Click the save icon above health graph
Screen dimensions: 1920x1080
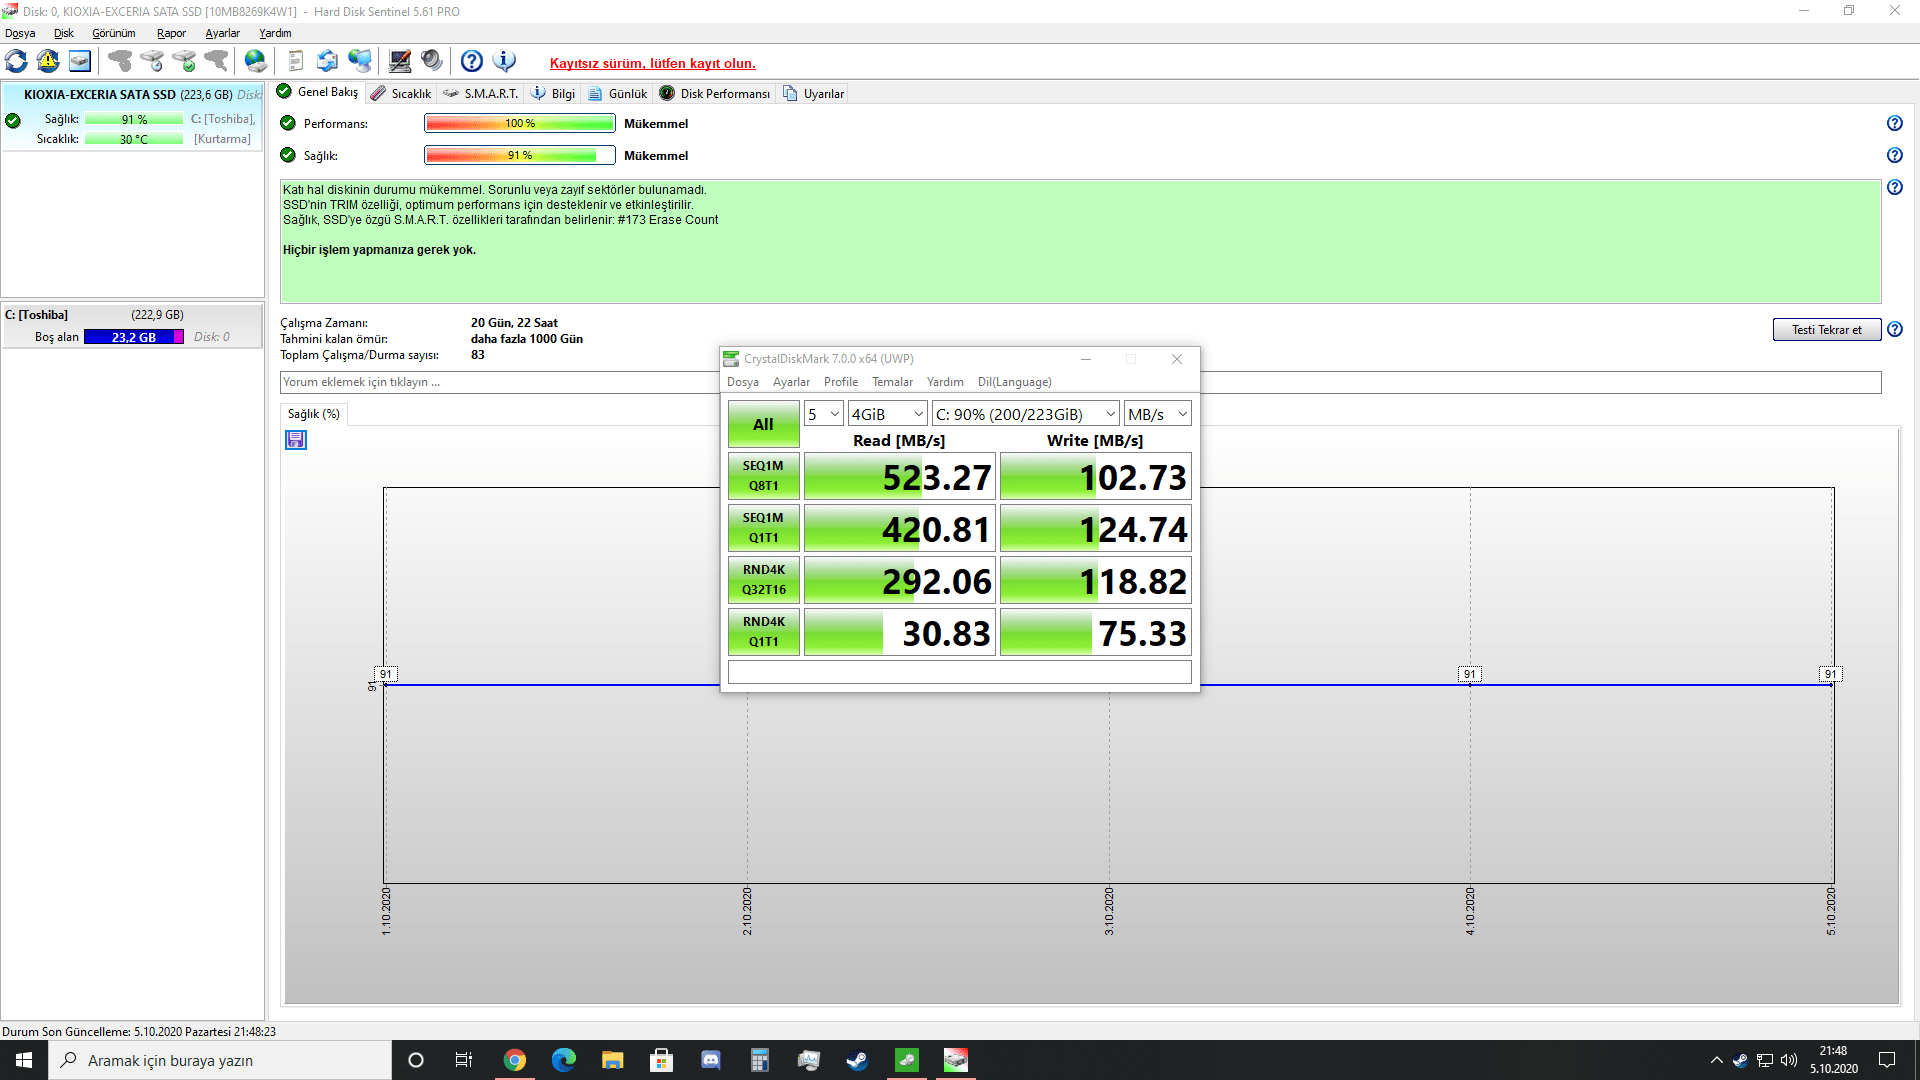296,440
